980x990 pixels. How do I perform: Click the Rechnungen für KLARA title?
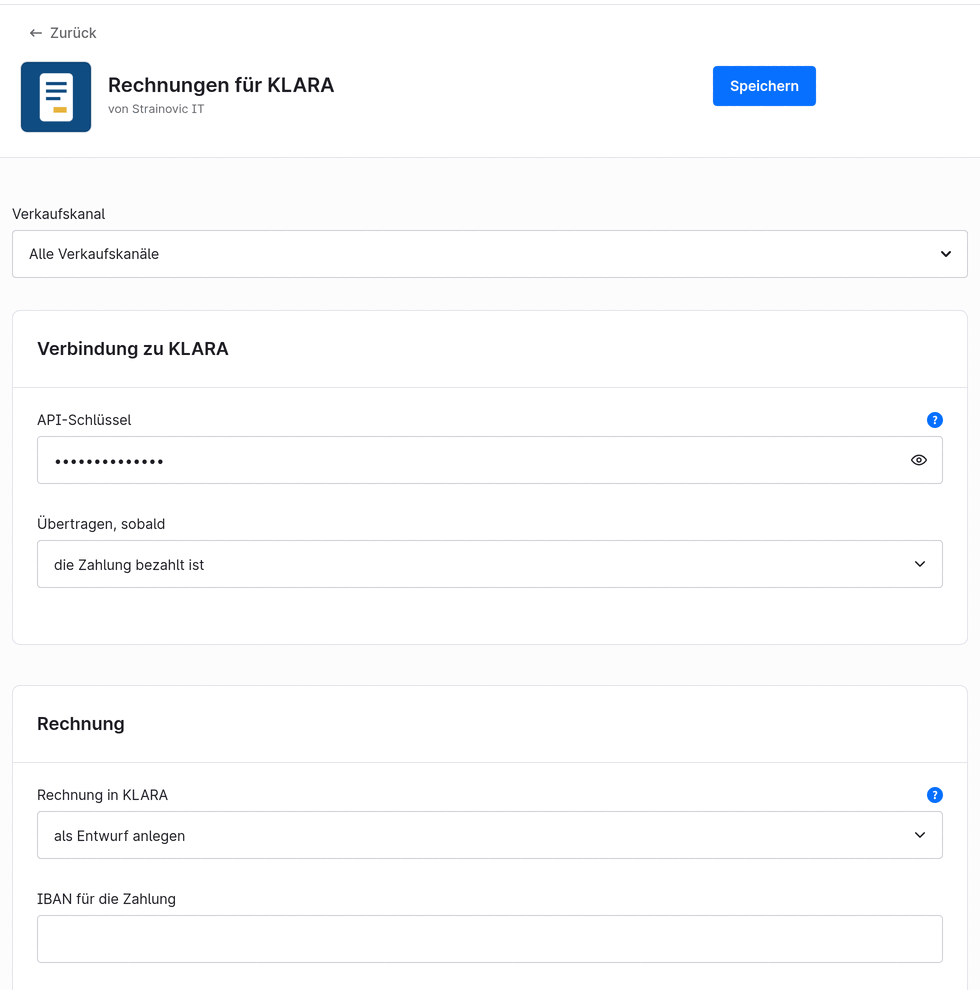tap(221, 85)
